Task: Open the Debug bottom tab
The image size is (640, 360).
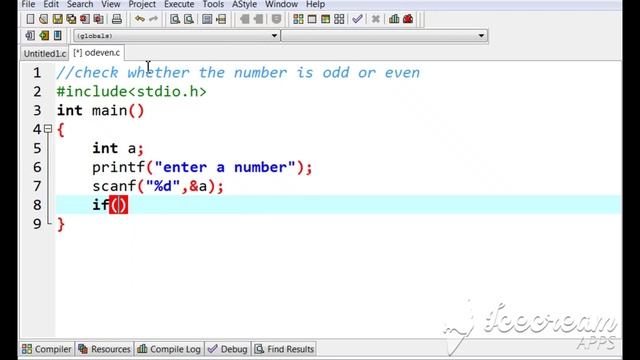Action: [x=228, y=349]
